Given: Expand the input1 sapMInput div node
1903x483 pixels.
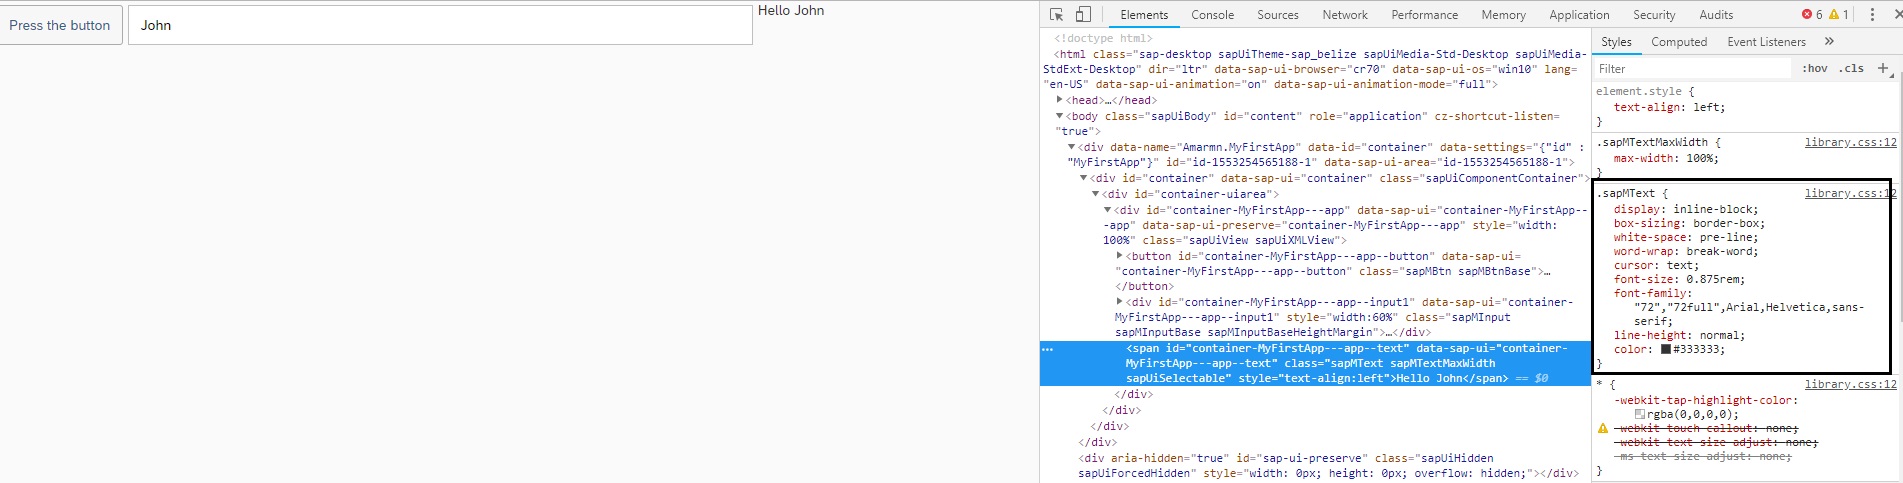Looking at the screenshot, I should (x=1120, y=302).
